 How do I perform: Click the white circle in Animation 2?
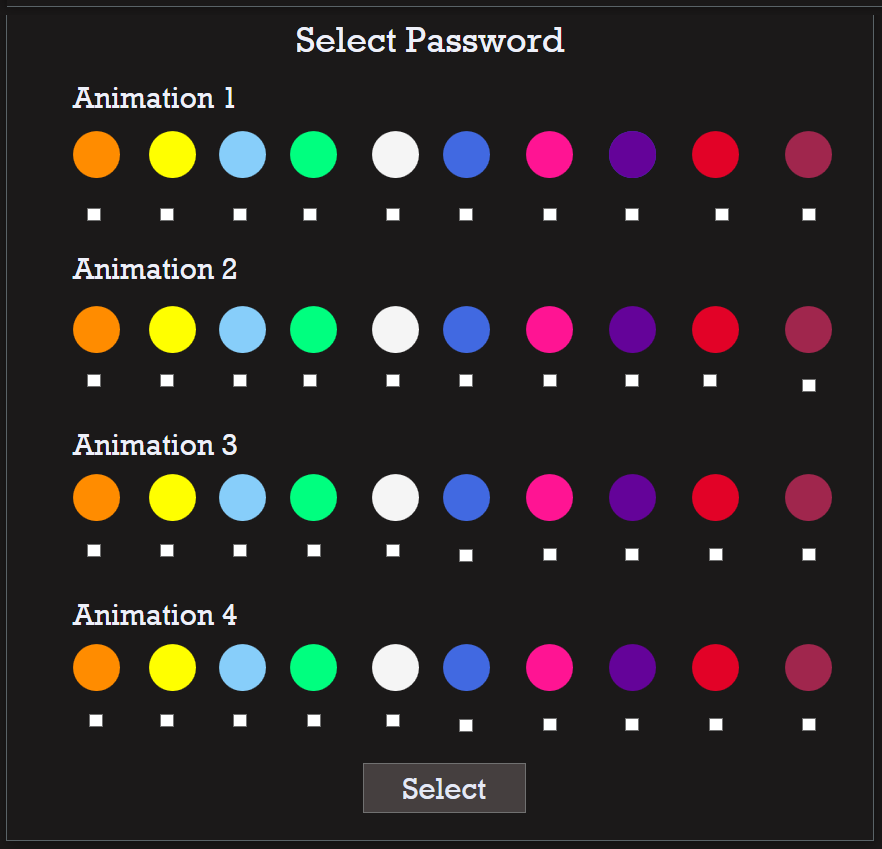tap(395, 329)
